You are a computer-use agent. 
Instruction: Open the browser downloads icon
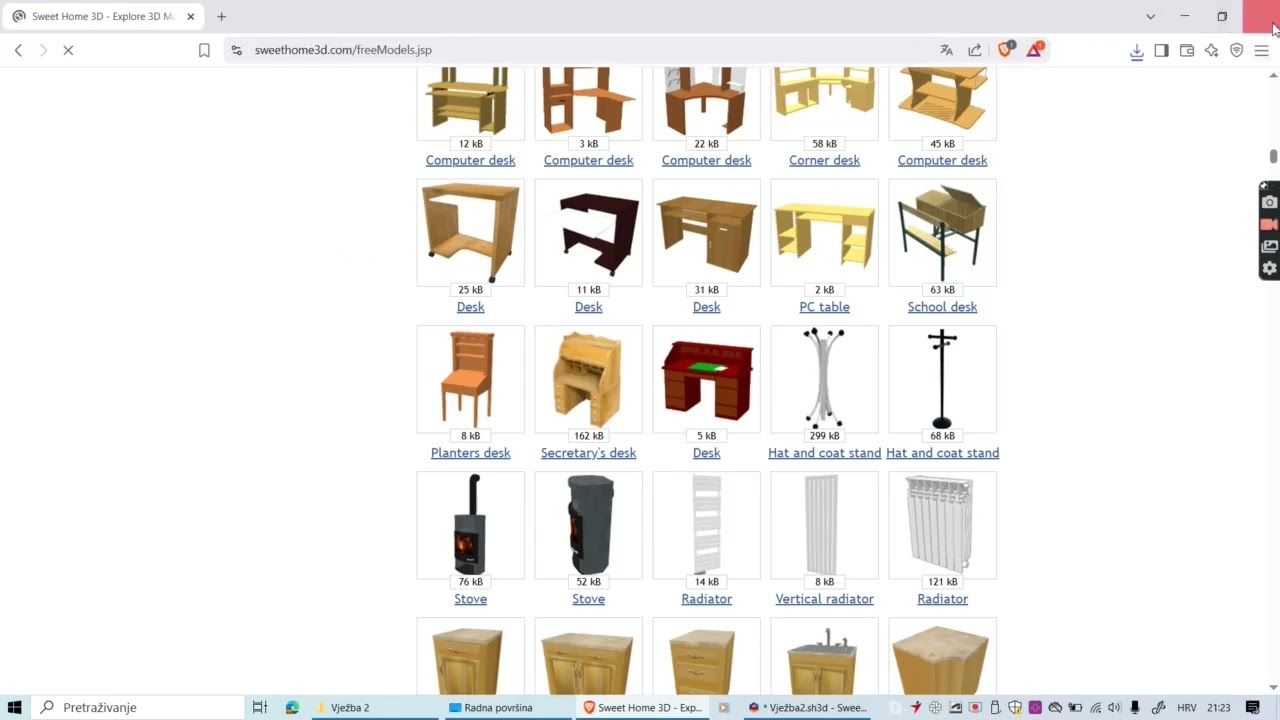click(x=1137, y=51)
